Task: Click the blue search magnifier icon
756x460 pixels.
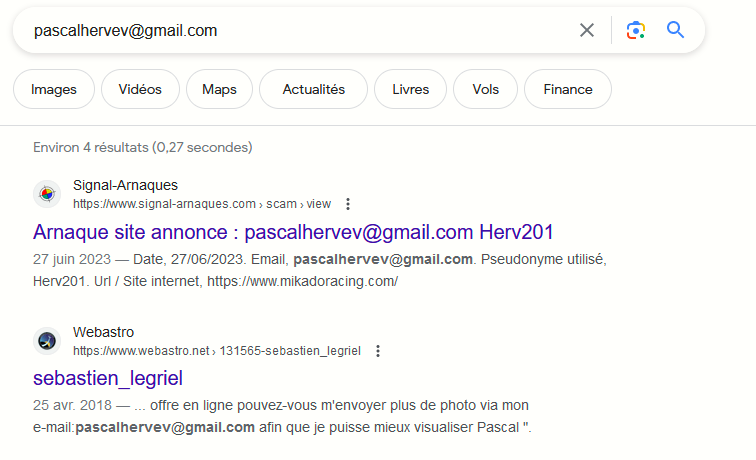Action: (x=676, y=30)
